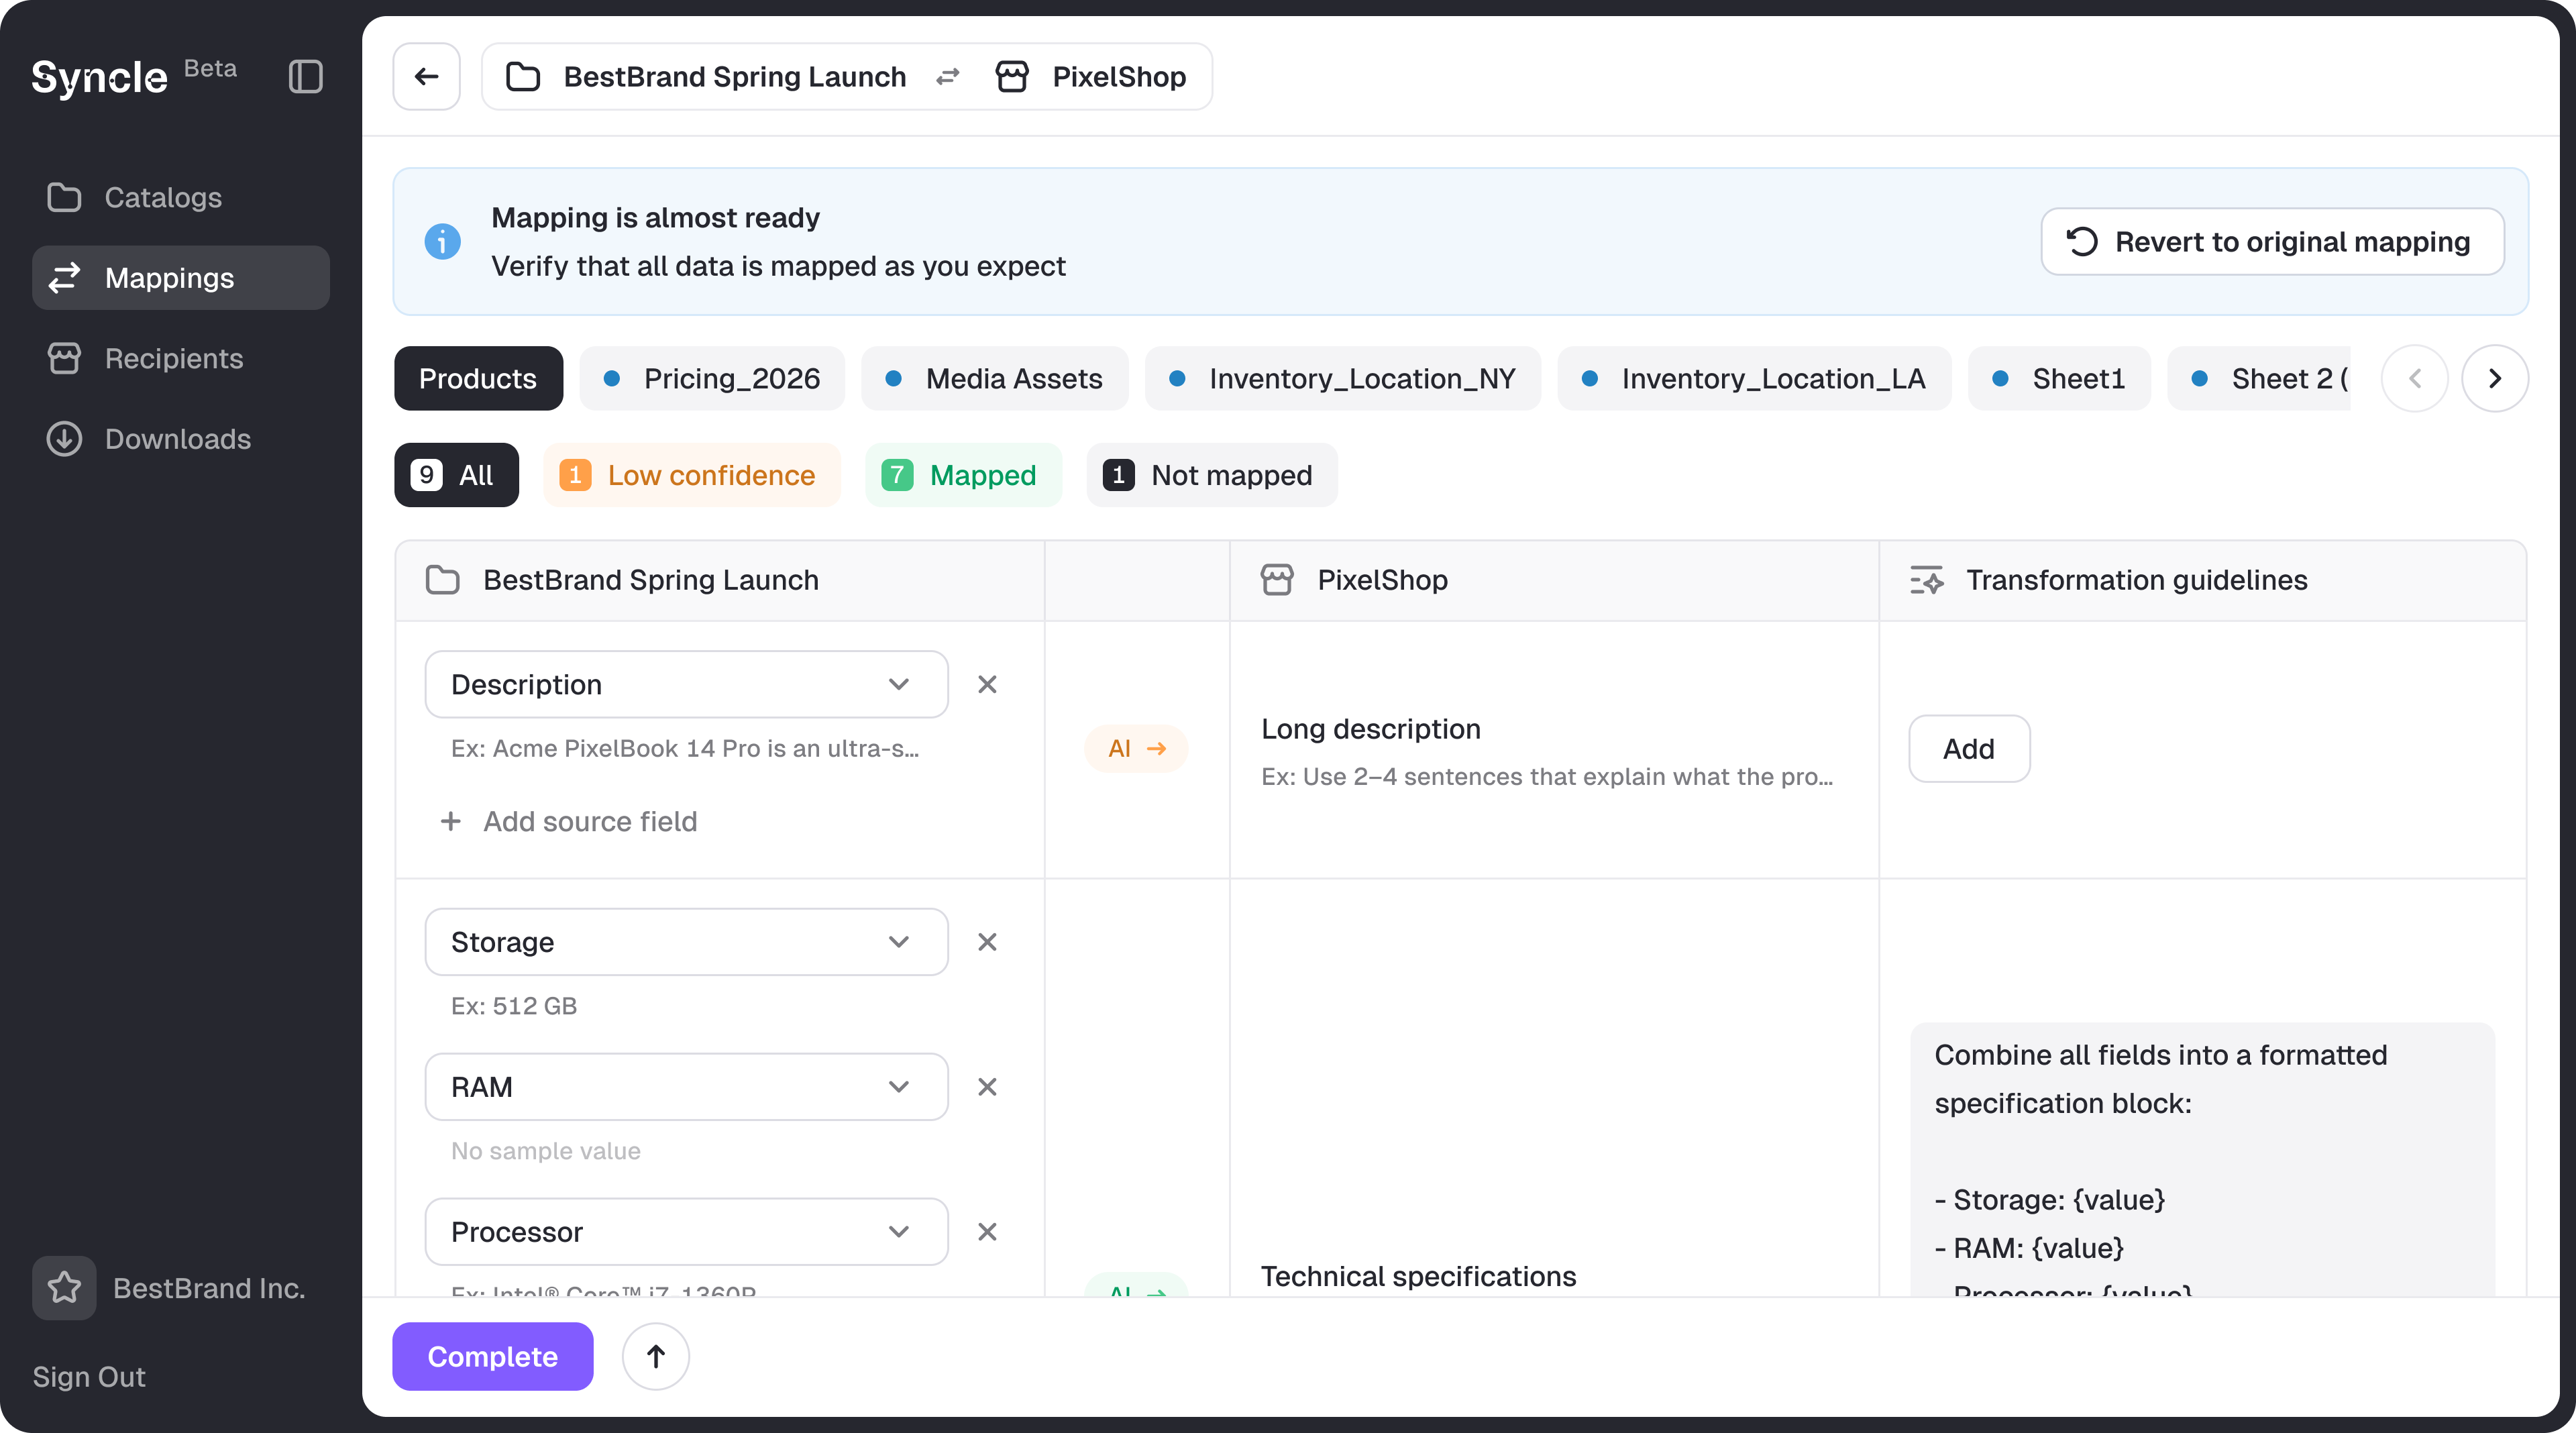Screen dimensions: 2576x1433
Task: Collapse the sidebar panel icon
Action: 305,77
